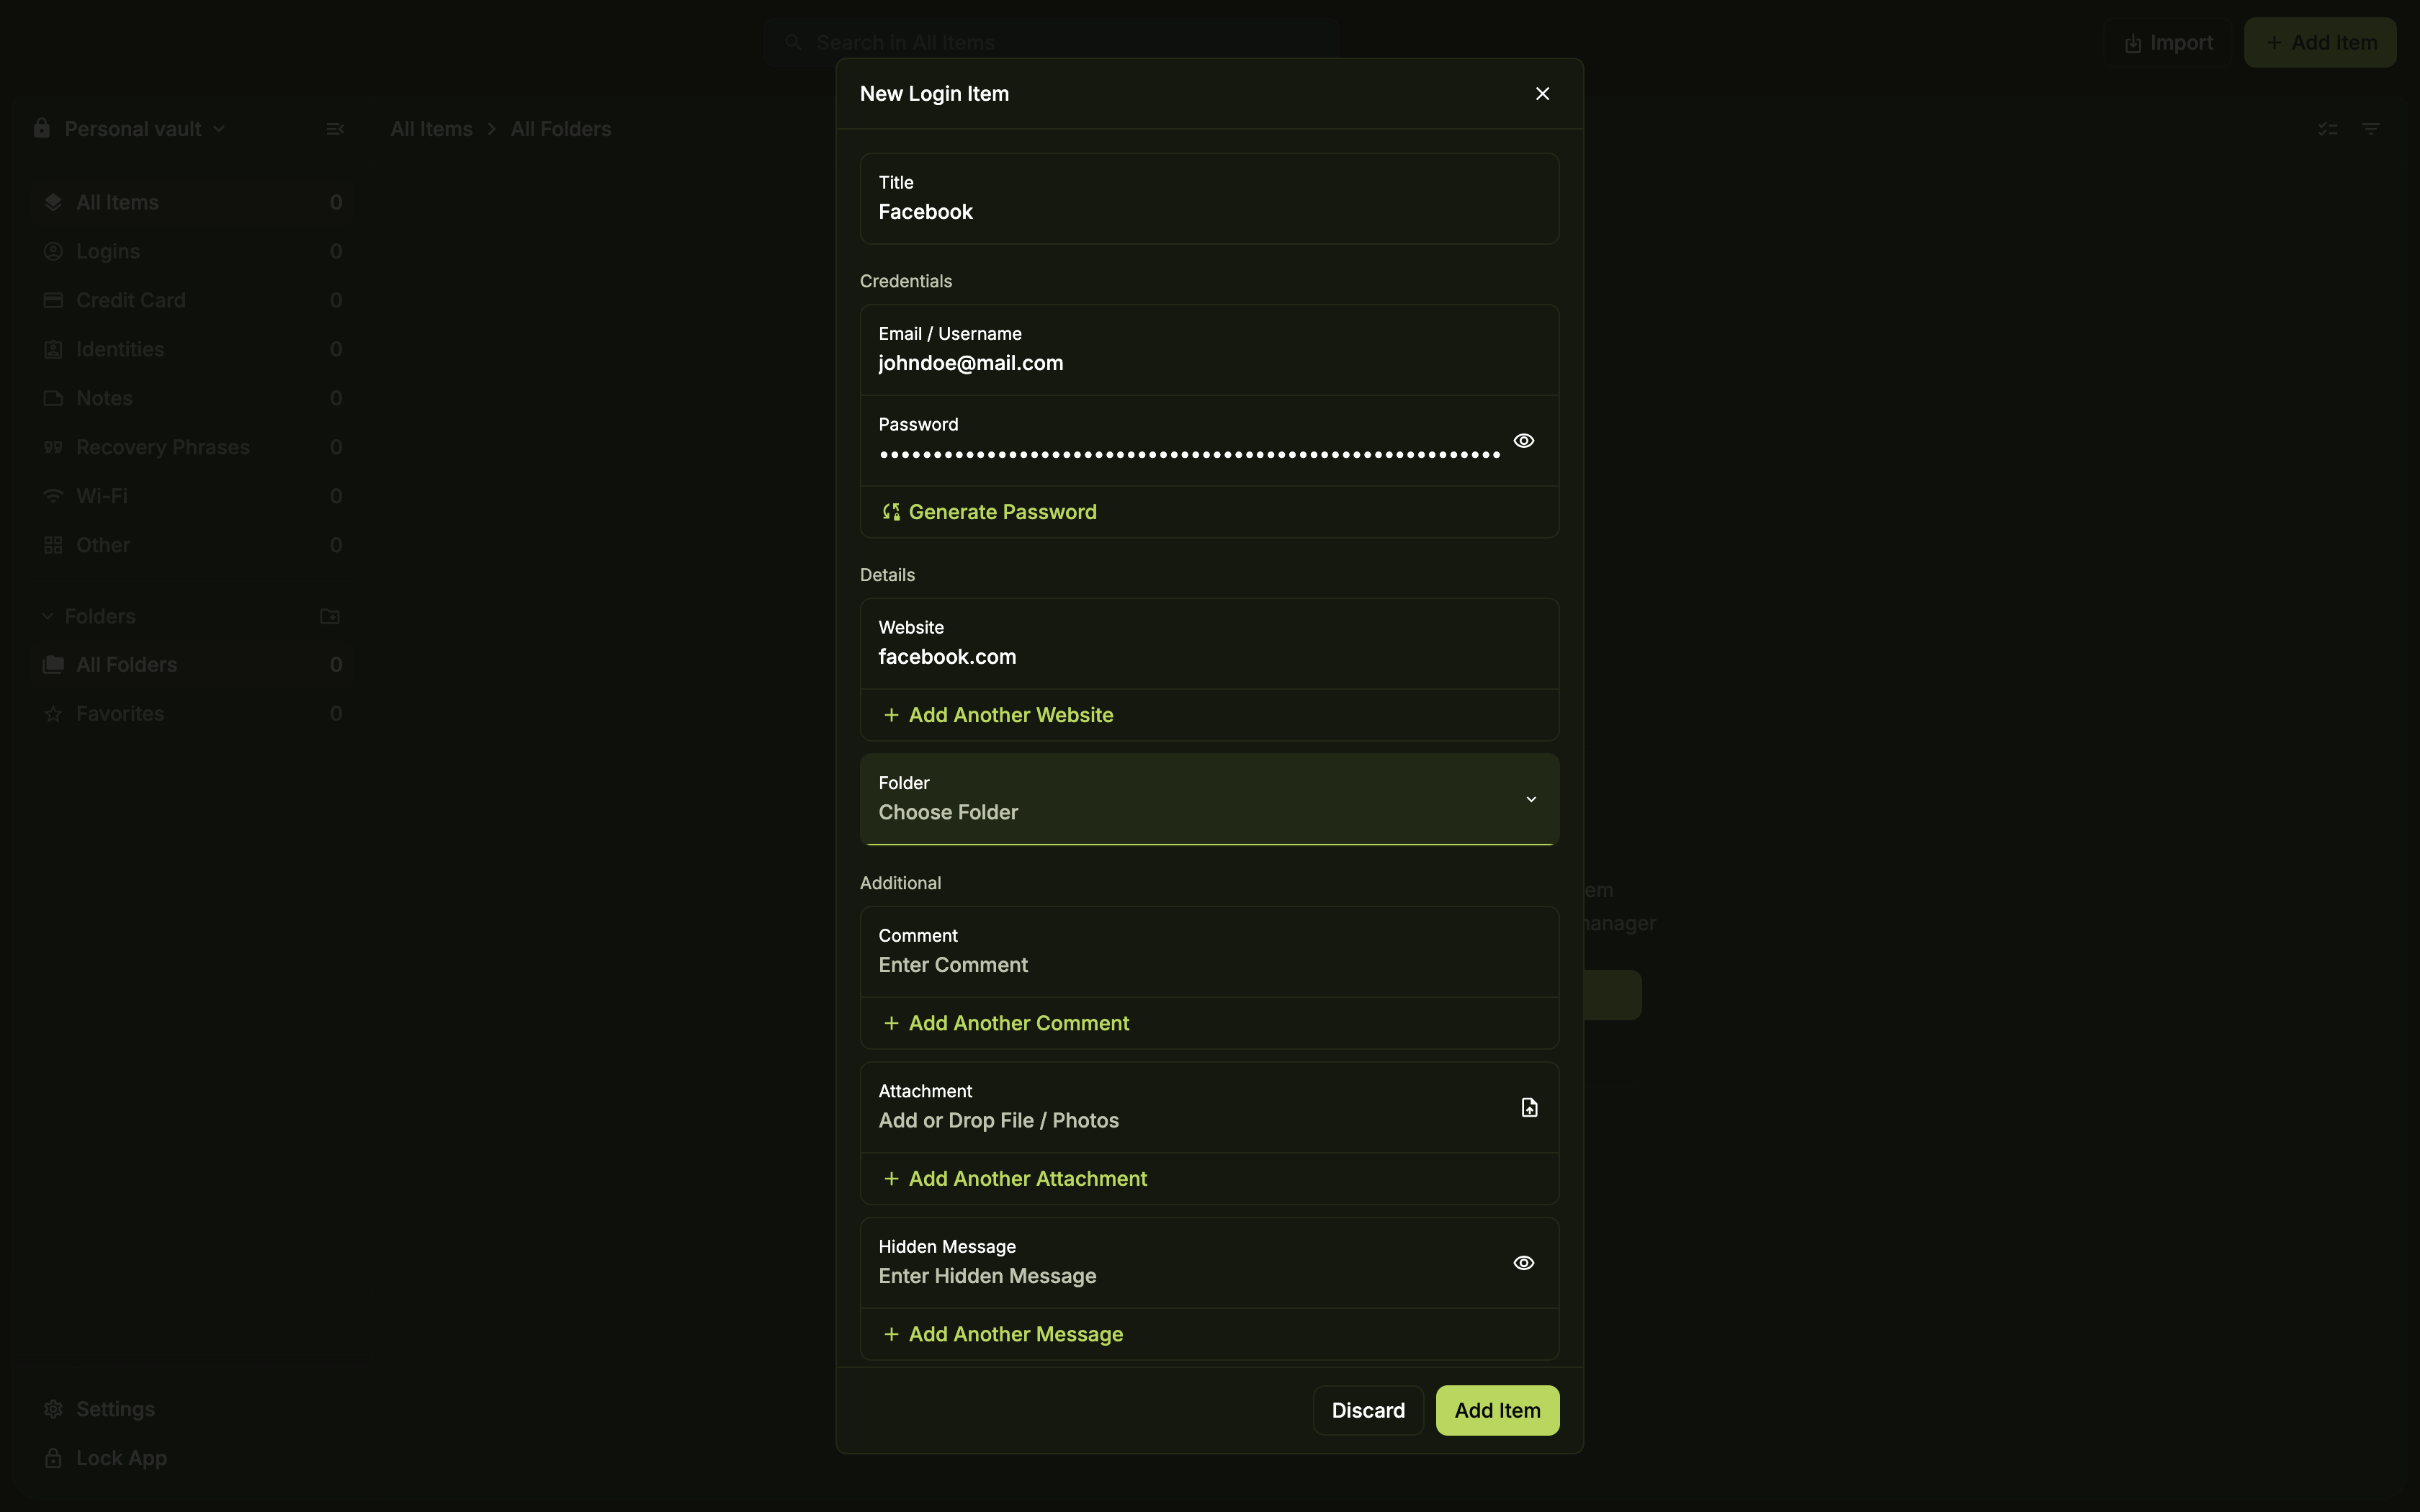Click the new folder icon in sidebar

[330, 616]
